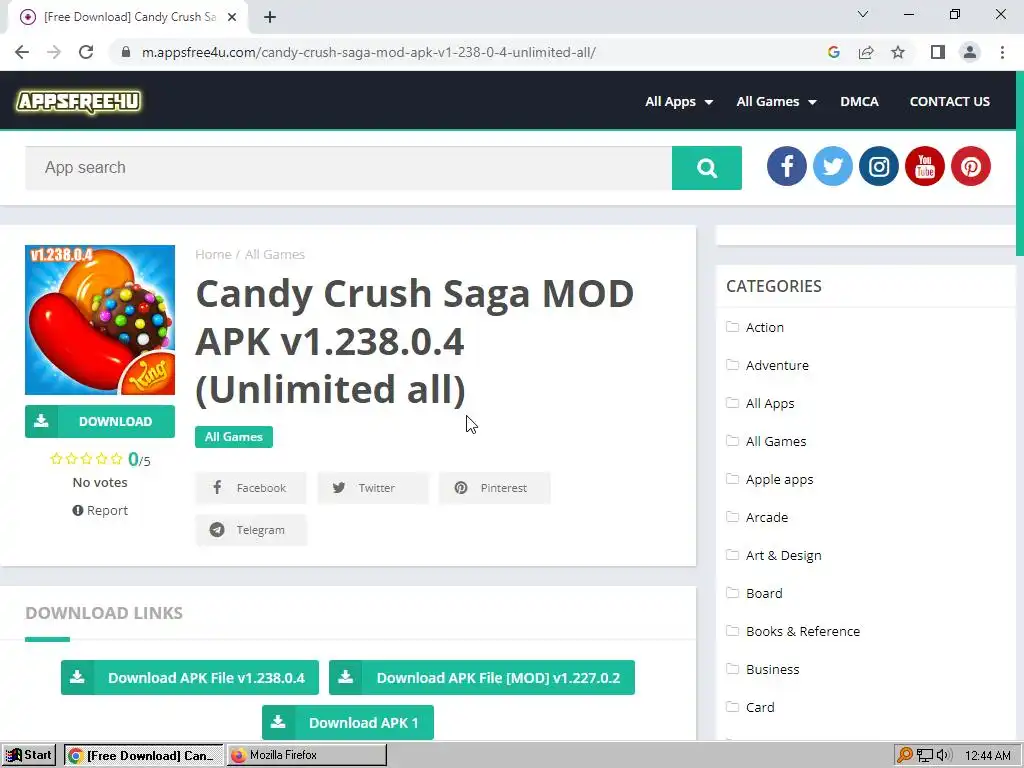Click the Candy Crush app thumbnail
The image size is (1024, 768).
(100, 320)
